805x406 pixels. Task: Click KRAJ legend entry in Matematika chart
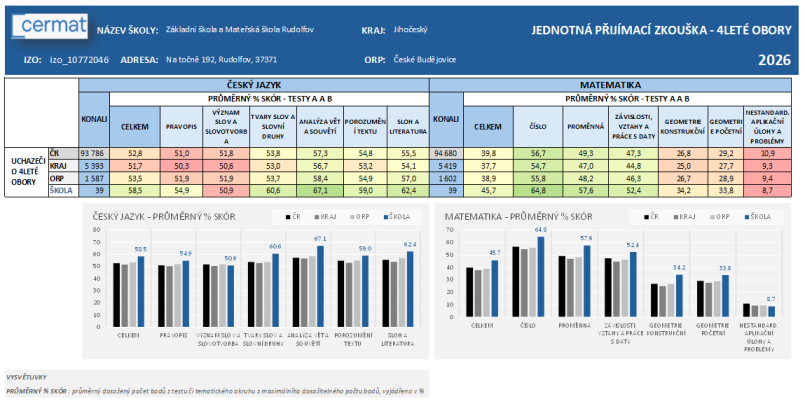pos(685,217)
